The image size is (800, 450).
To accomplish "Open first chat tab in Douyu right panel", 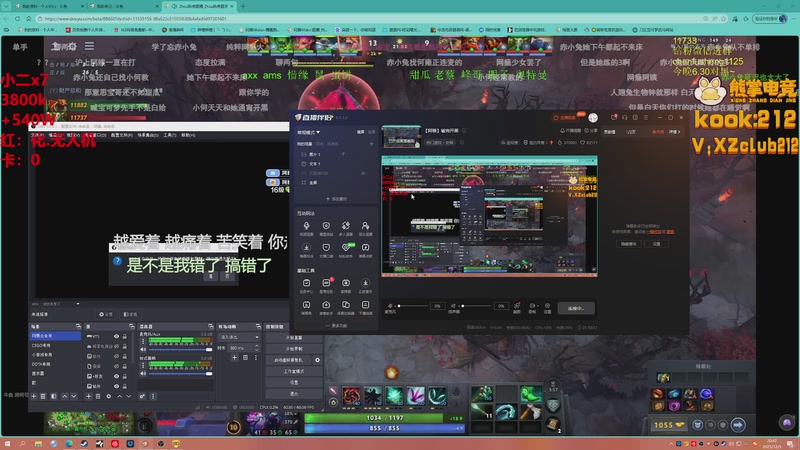I will pyautogui.click(x=609, y=132).
